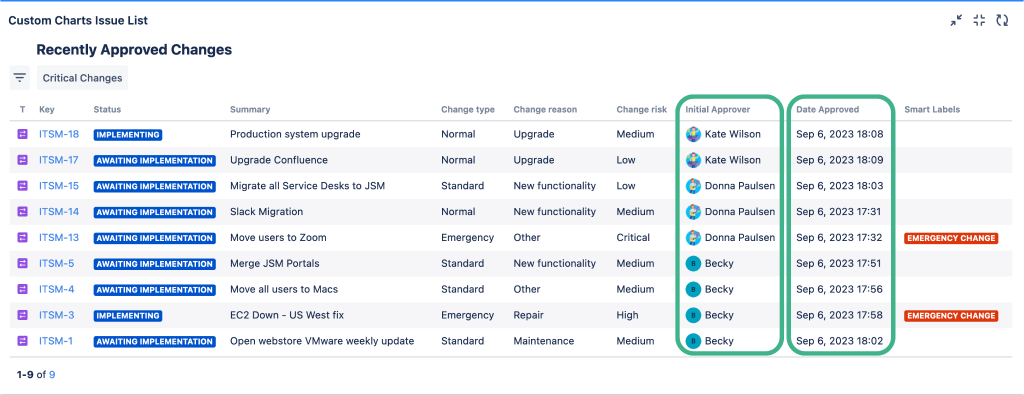Click the Initial Approver column header

(x=718, y=110)
